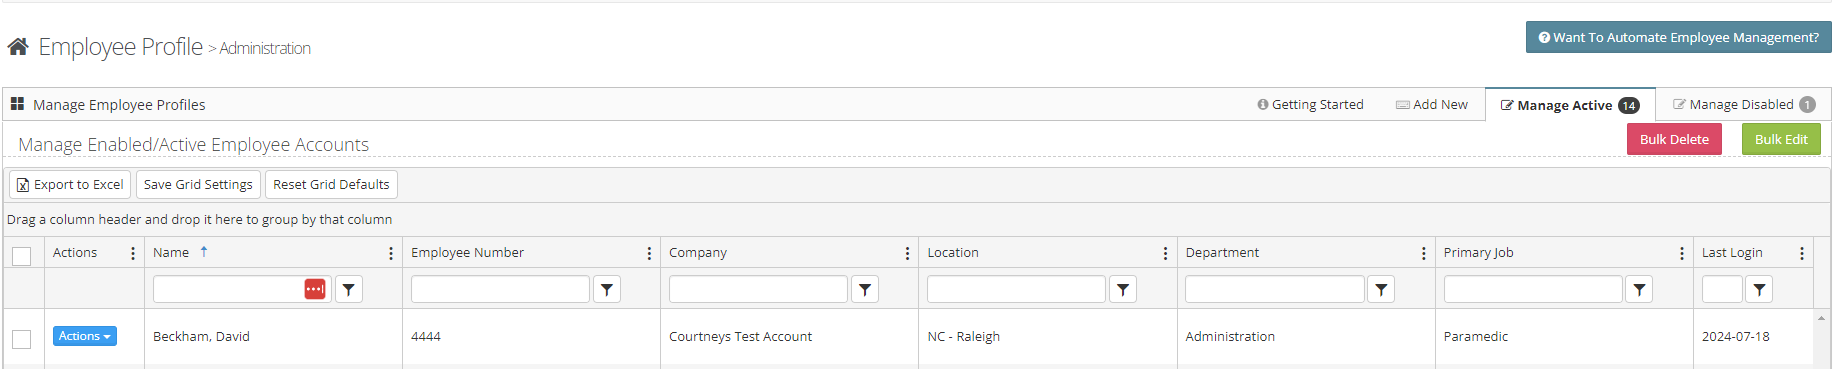Expand the Actions dropdown for Beckham, David
1838x369 pixels.
coord(85,336)
